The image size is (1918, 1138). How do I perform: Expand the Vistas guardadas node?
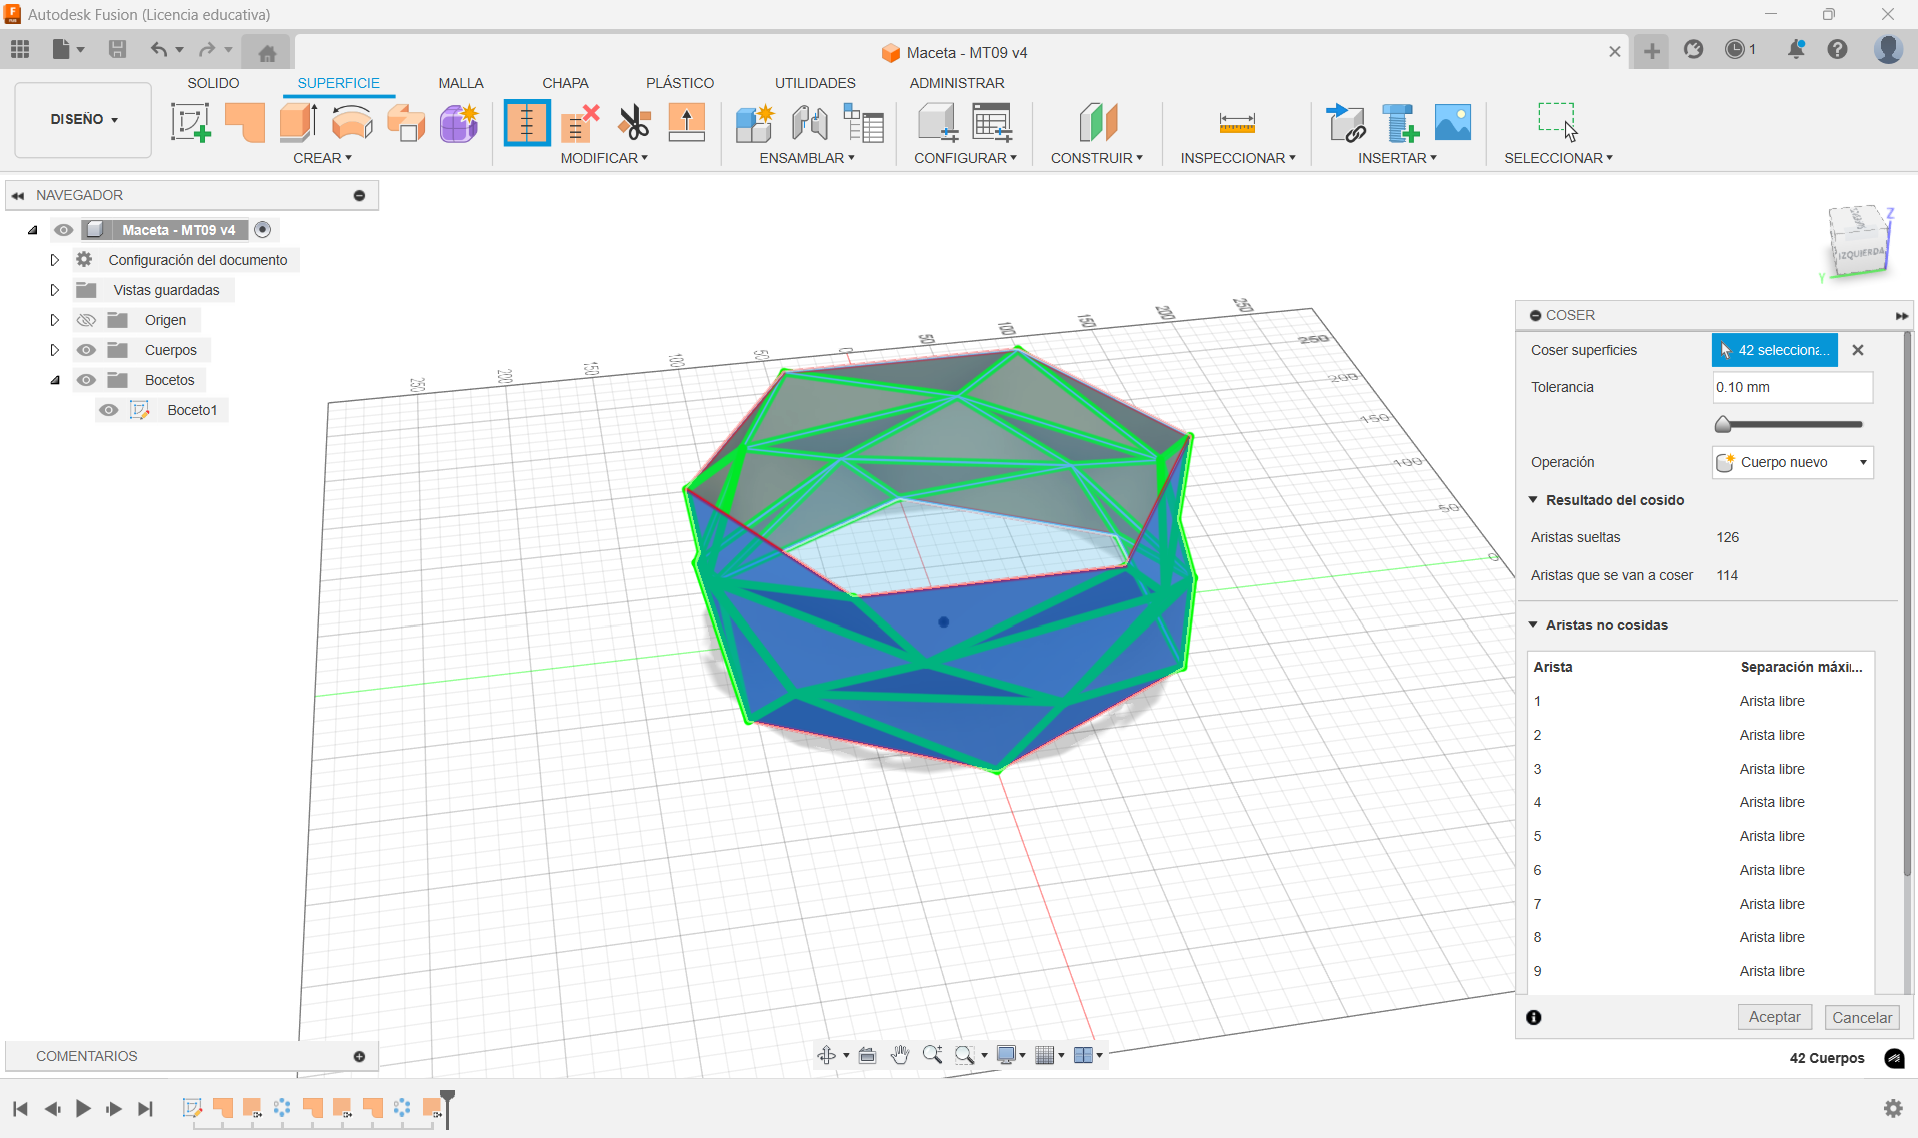tap(55, 290)
